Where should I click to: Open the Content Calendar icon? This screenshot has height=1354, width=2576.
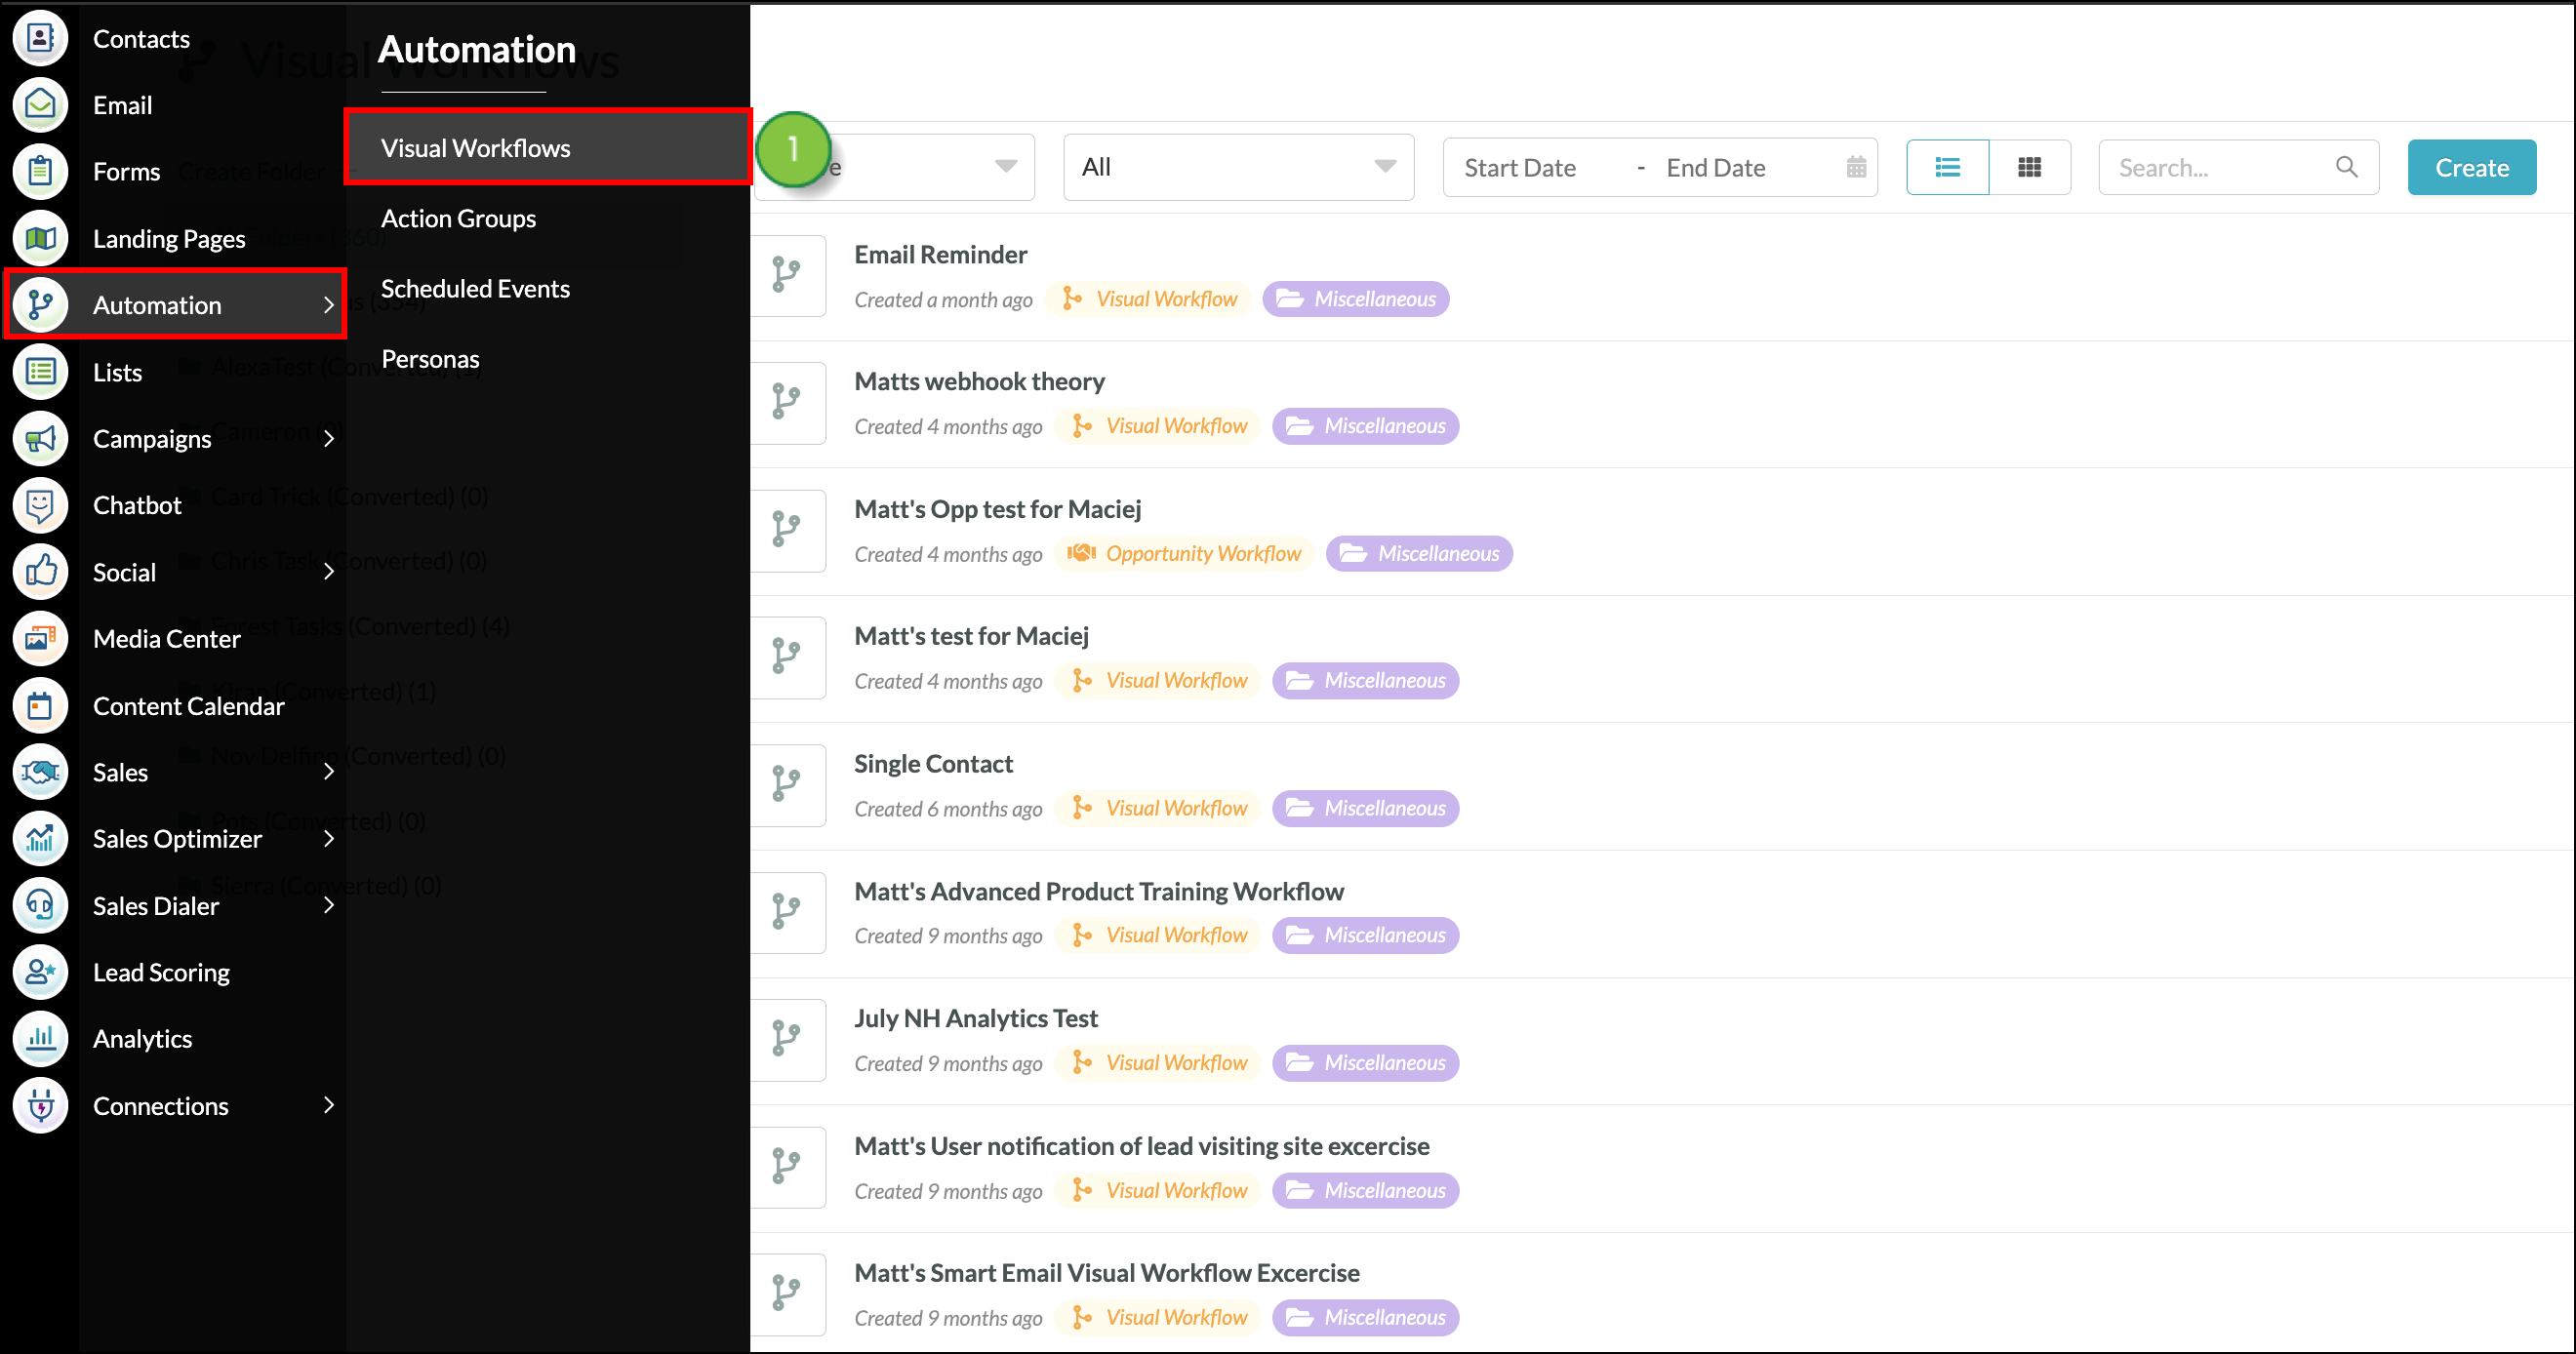[x=40, y=705]
